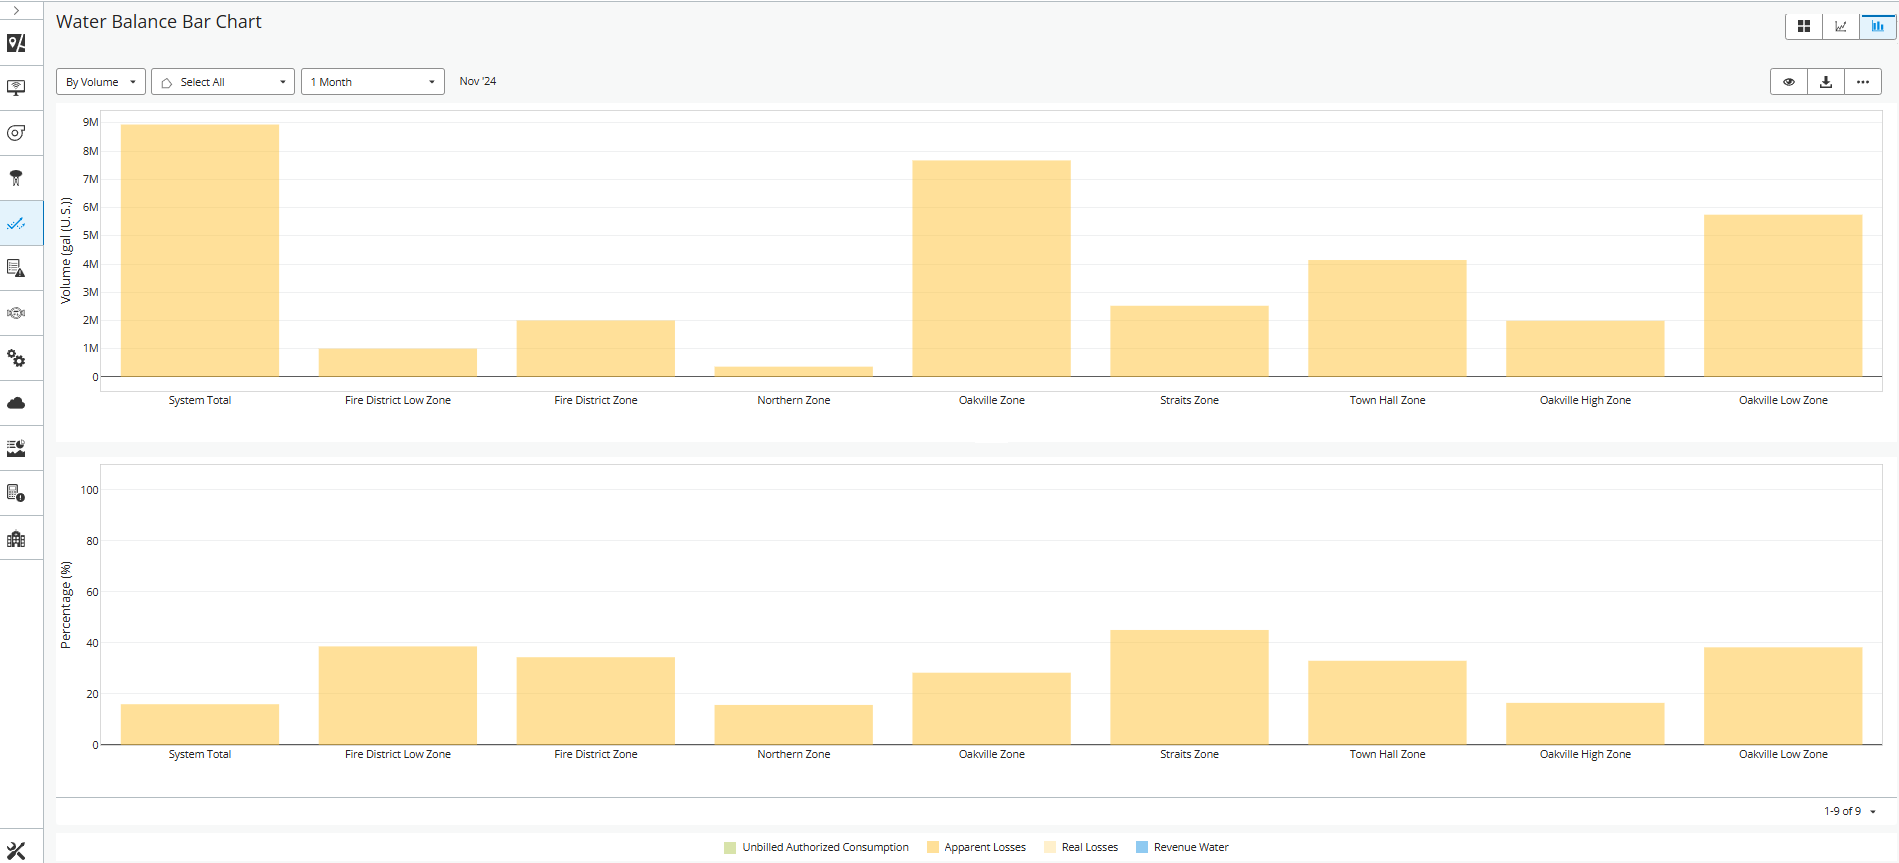This screenshot has height=863, width=1899.
Task: Open the report alert sidebar icon
Action: click(16, 268)
